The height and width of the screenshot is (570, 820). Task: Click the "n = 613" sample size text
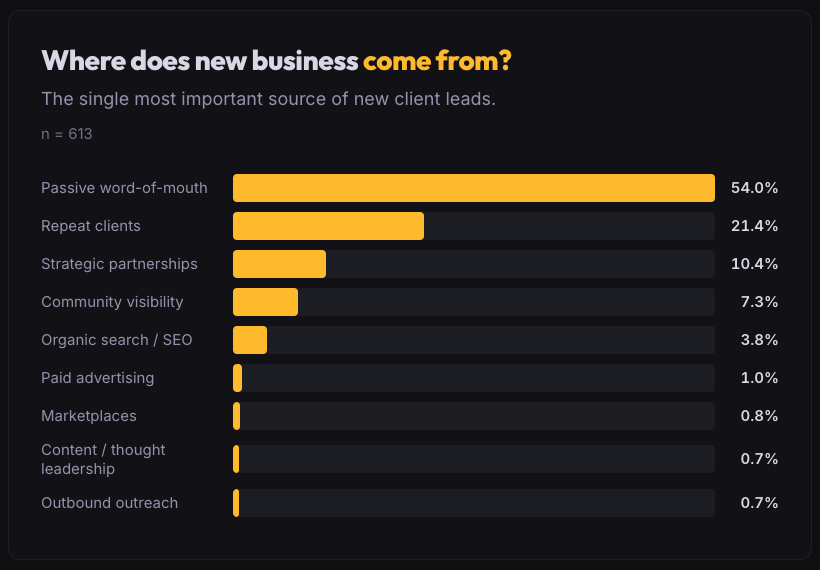click(x=66, y=133)
